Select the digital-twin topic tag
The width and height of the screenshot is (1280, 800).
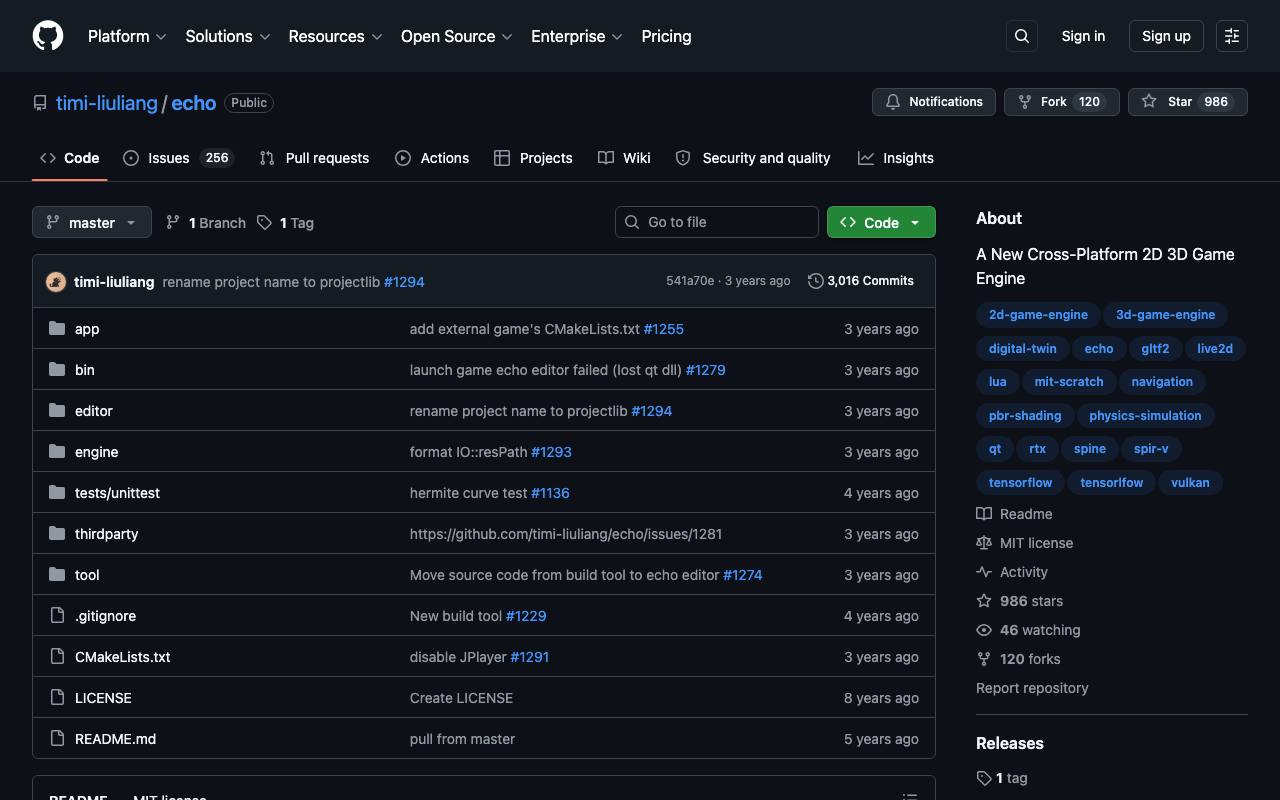[1022, 349]
